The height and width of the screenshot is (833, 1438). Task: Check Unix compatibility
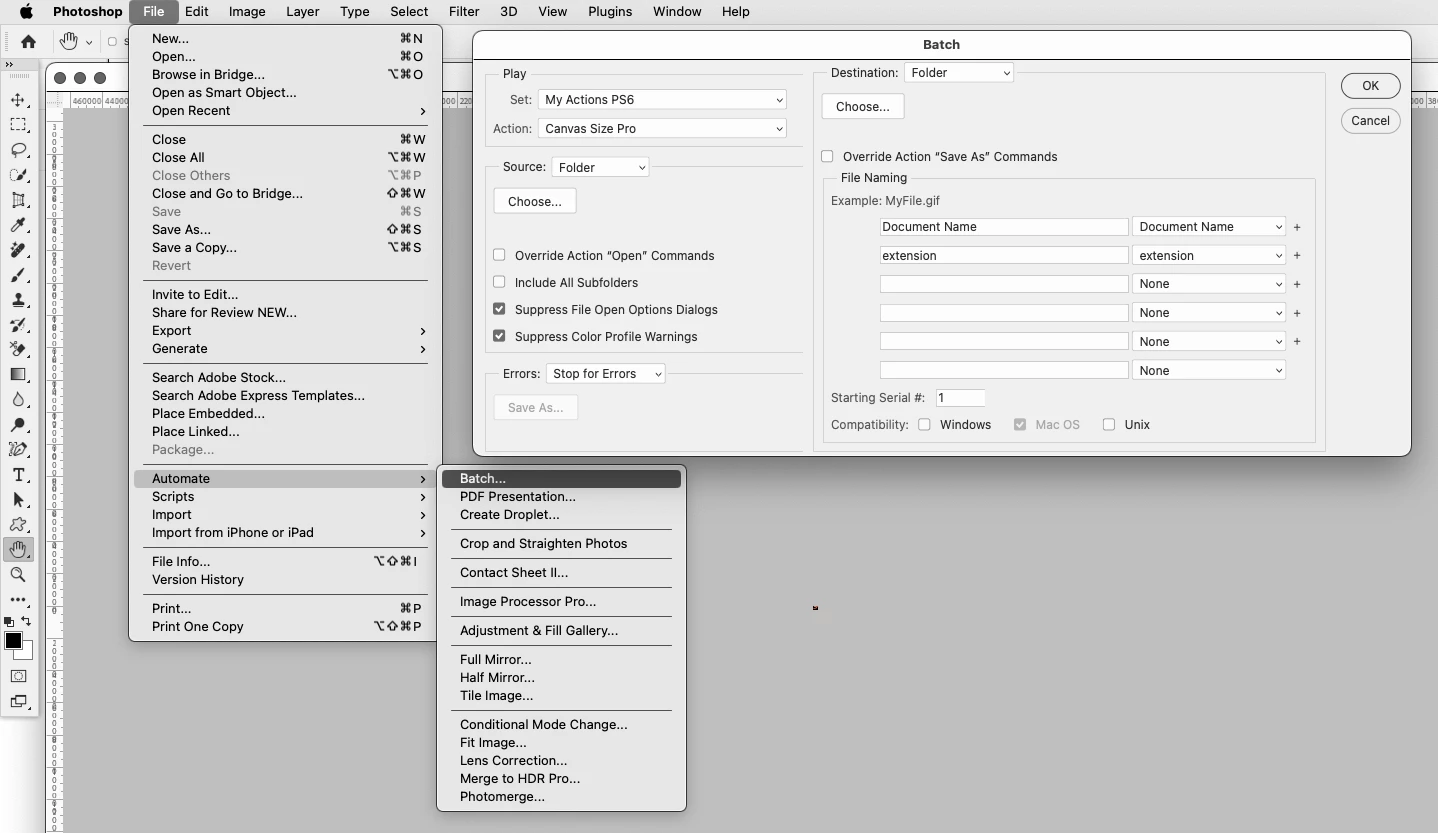click(1109, 424)
